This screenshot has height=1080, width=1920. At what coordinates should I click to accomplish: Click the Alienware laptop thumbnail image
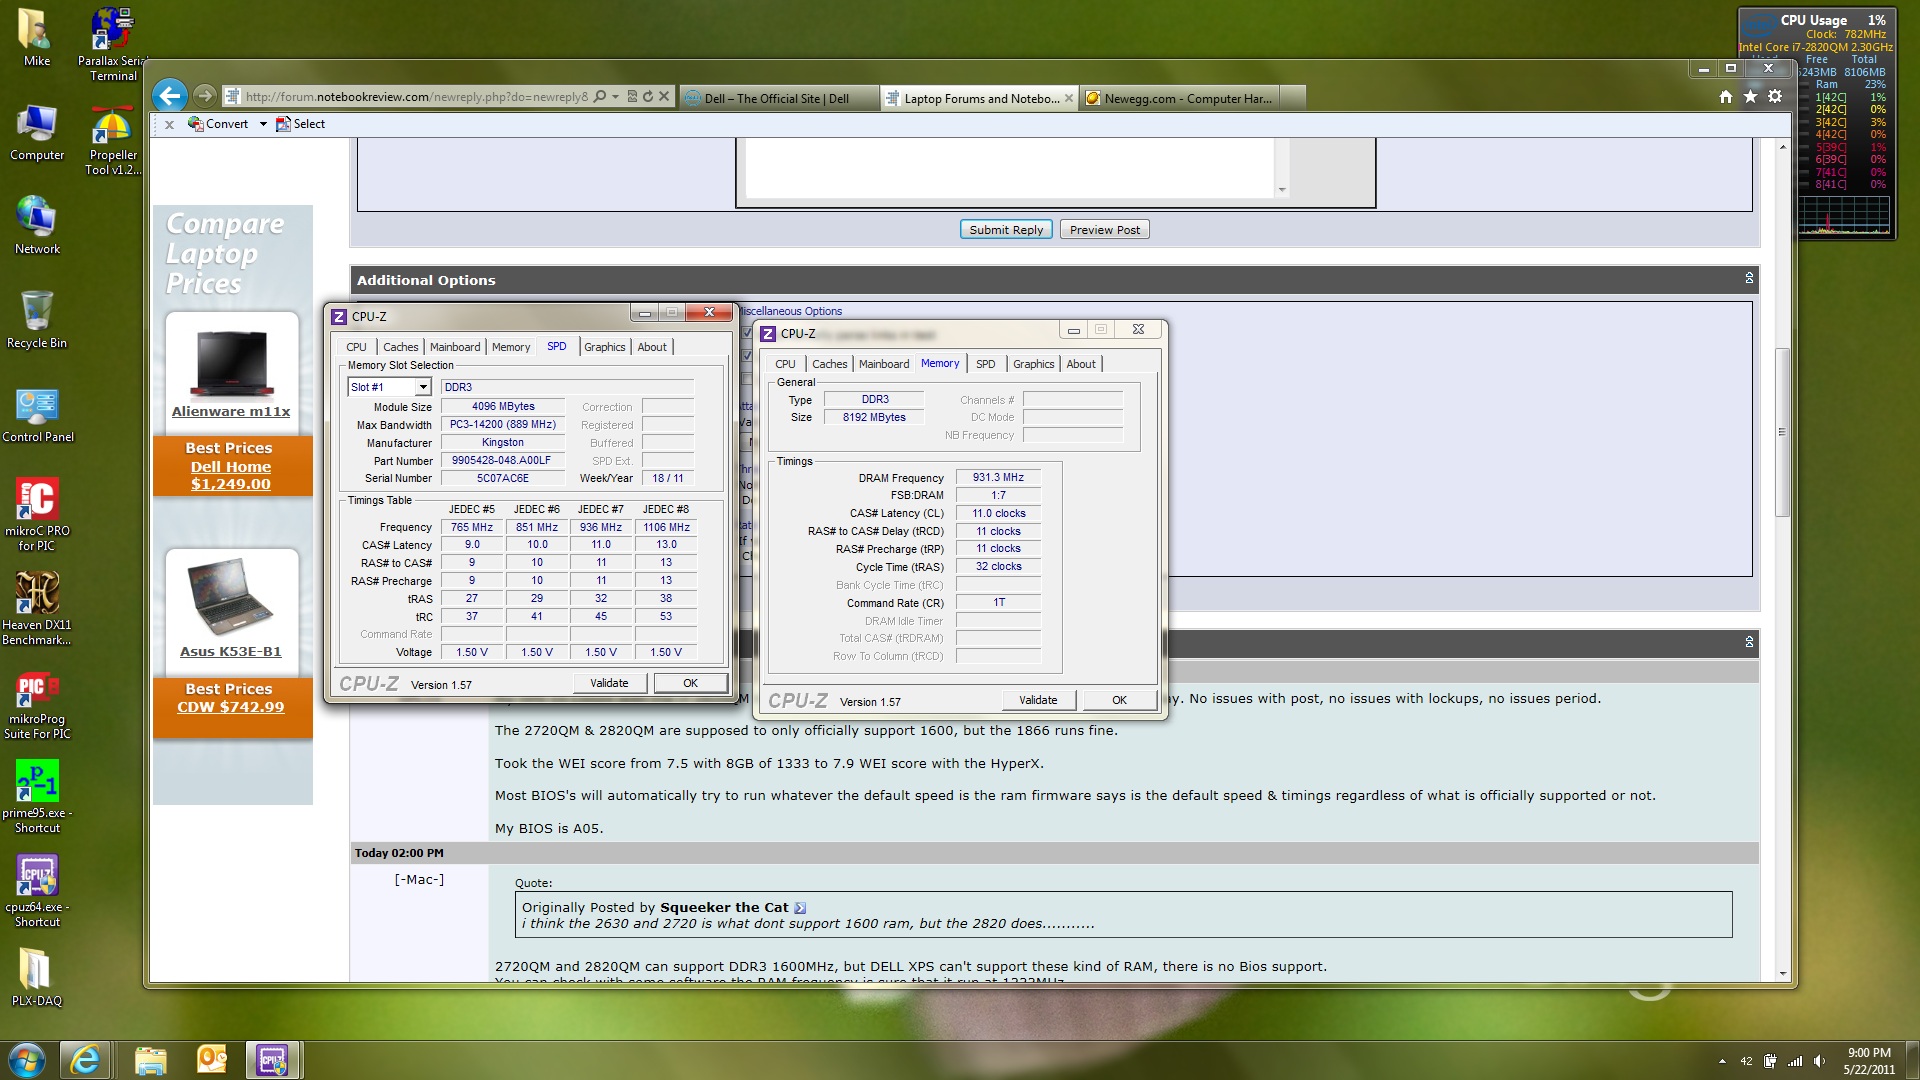point(232,364)
